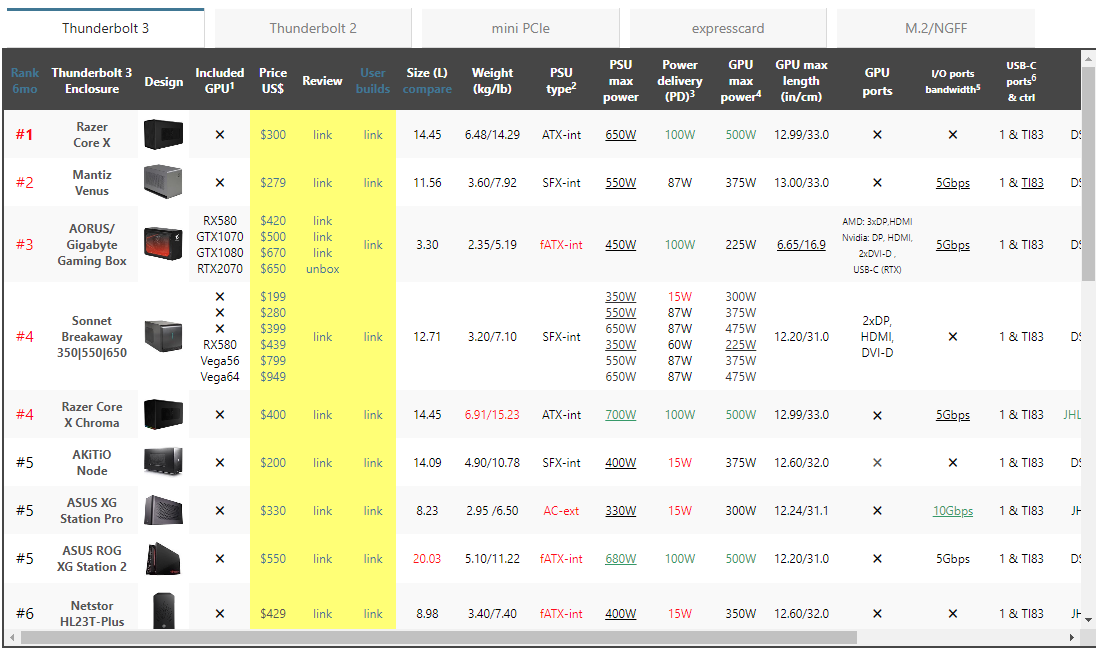
Task: Select the Thunderbolt 3 tab
Action: pyautogui.click(x=105, y=28)
